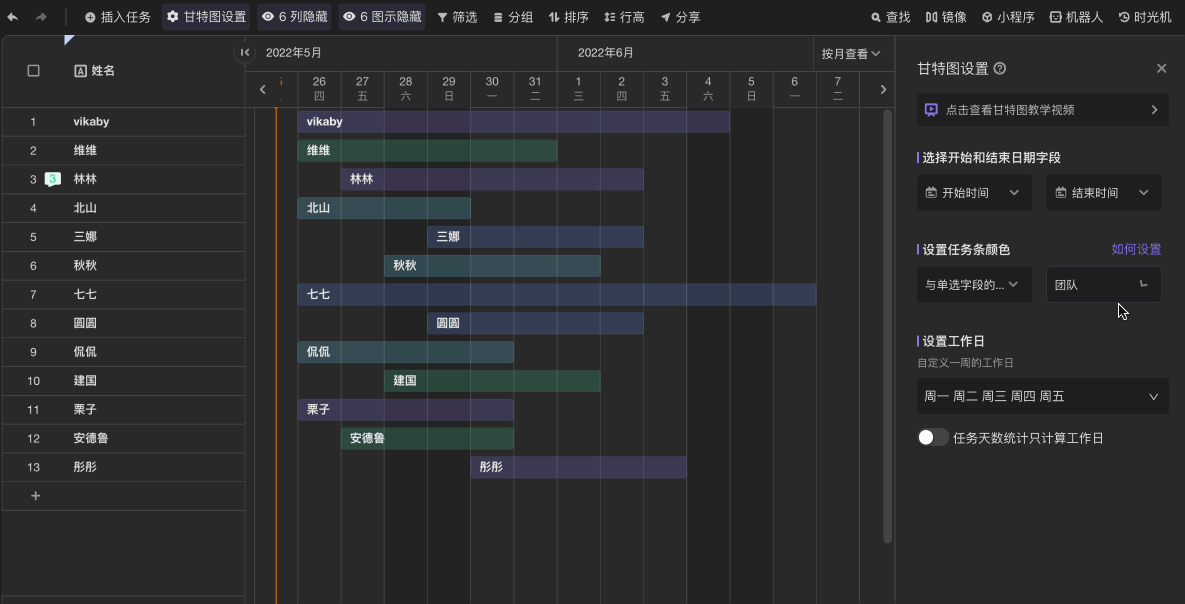Open the Row Height (行高) option
Viewport: 1185px width, 604px height.
coord(625,17)
